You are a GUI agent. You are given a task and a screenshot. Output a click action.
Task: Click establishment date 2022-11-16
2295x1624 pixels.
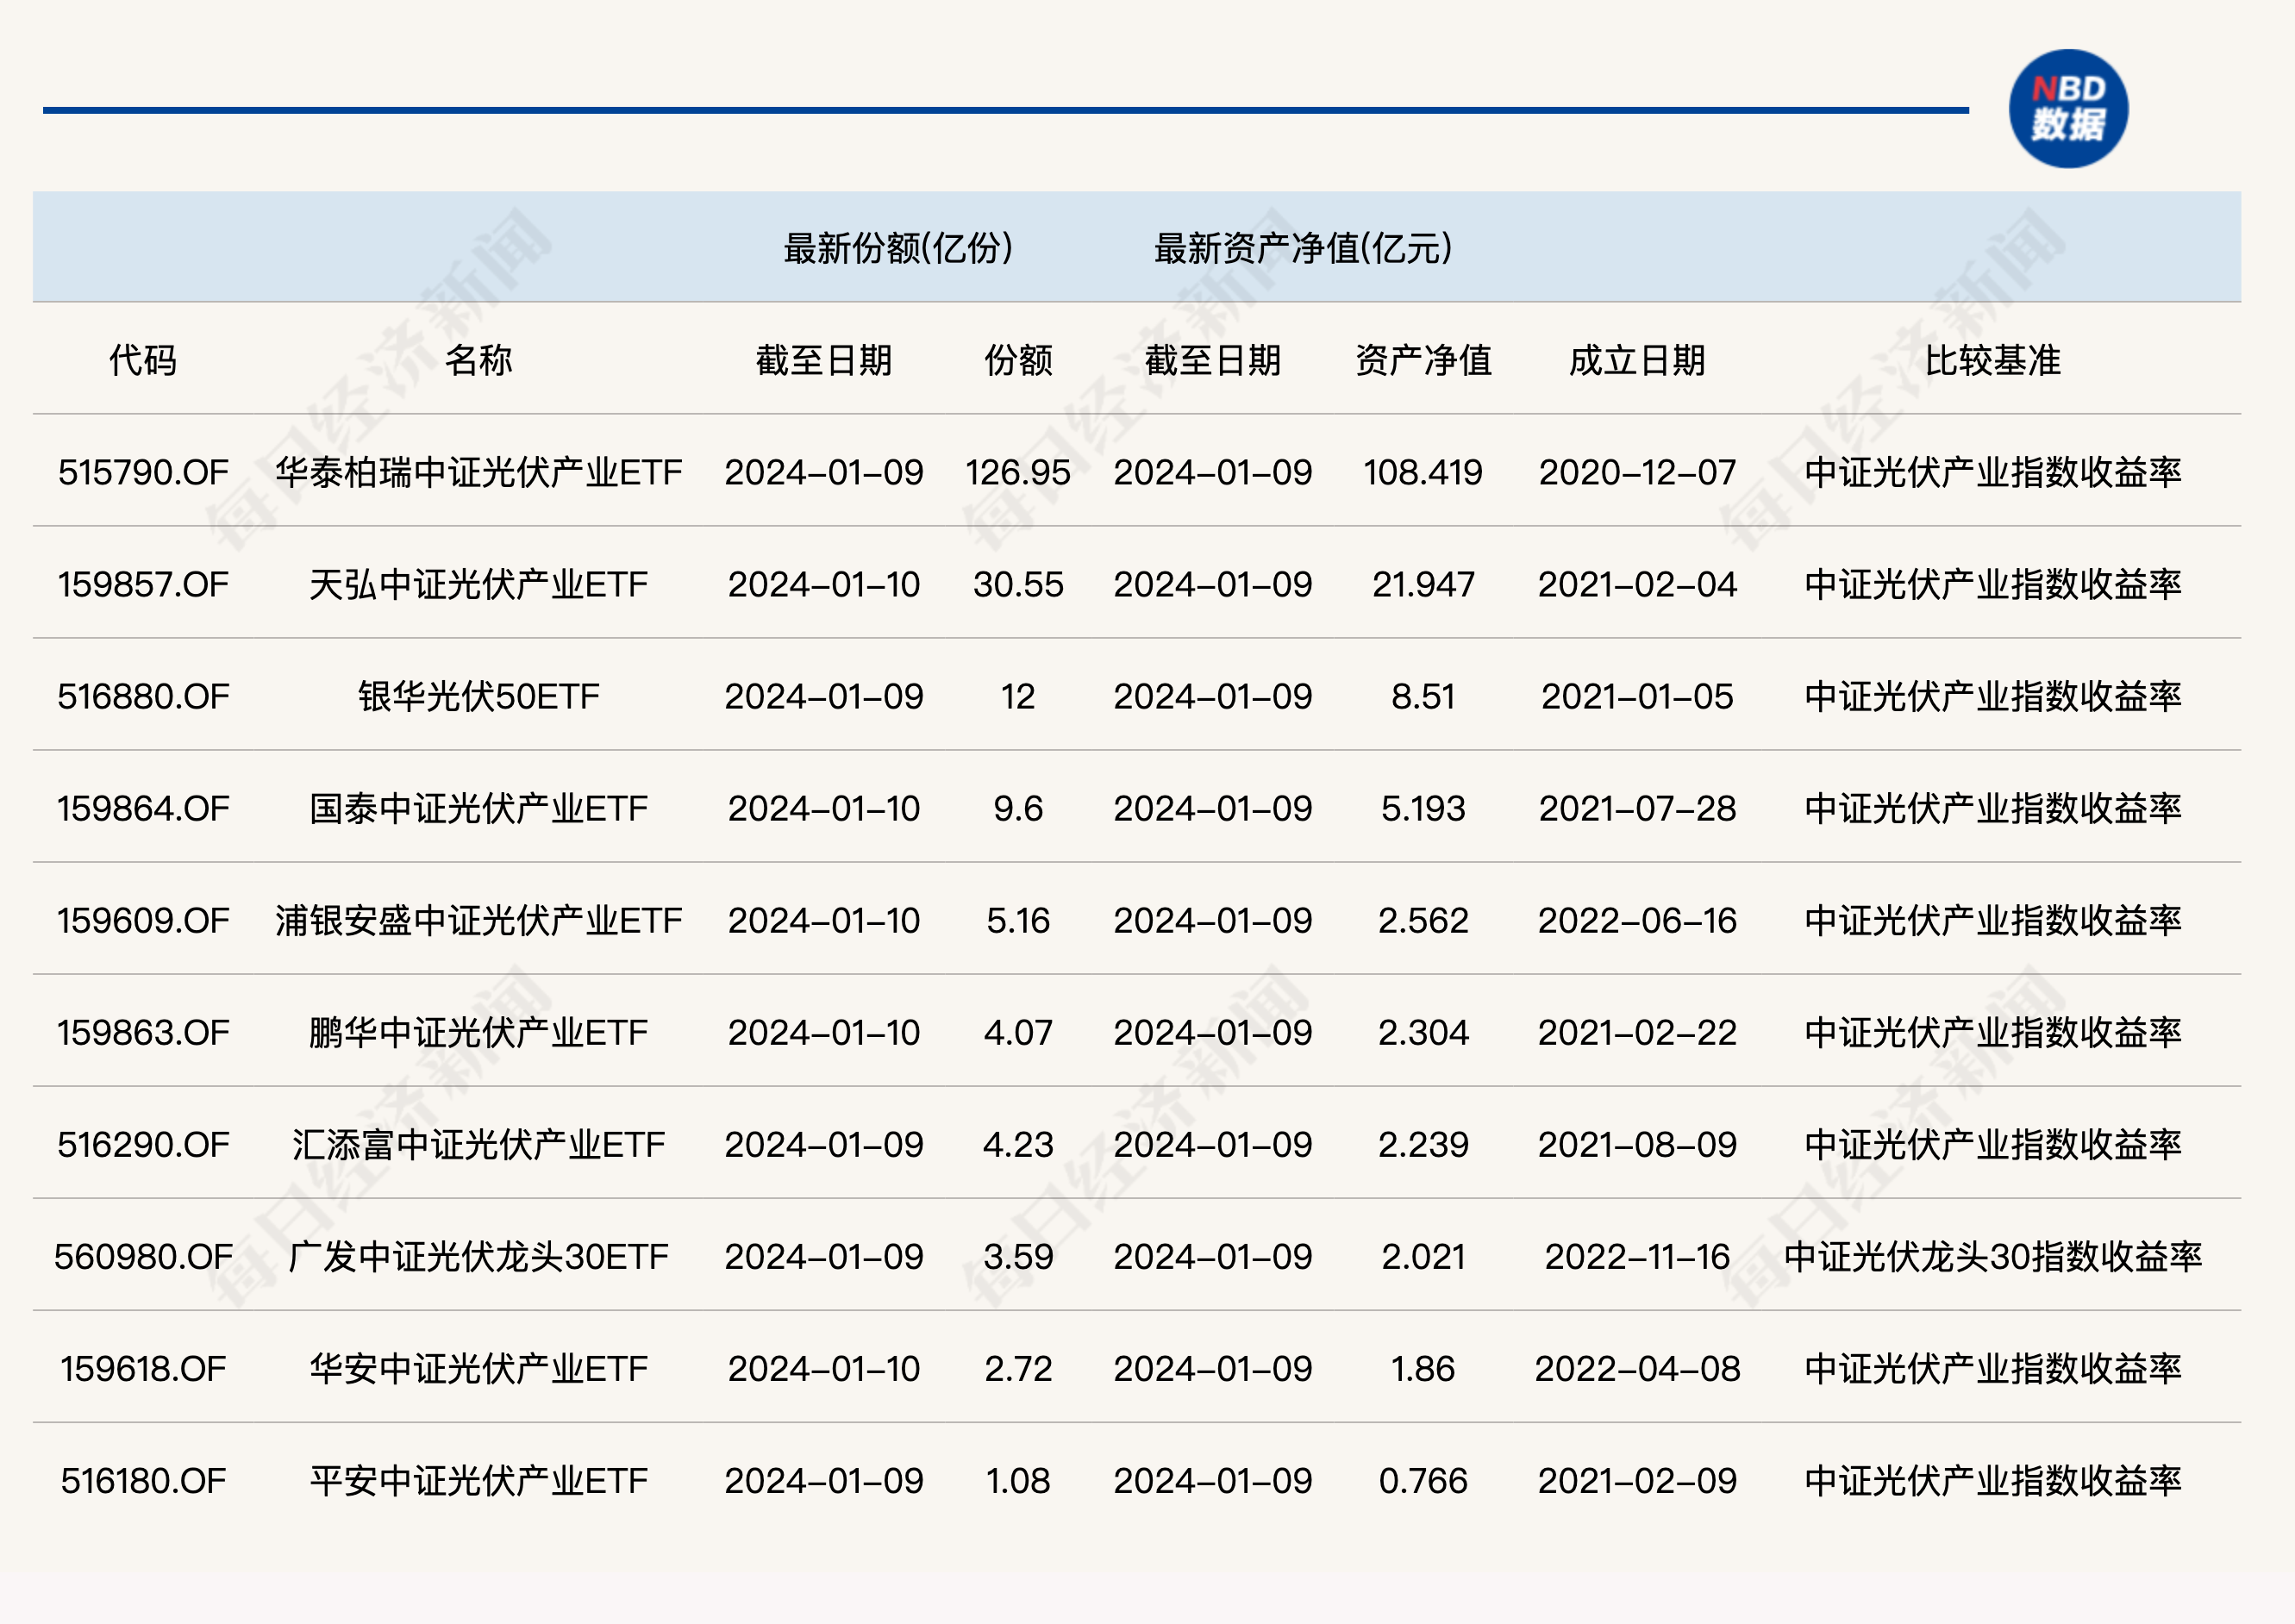click(1636, 1256)
